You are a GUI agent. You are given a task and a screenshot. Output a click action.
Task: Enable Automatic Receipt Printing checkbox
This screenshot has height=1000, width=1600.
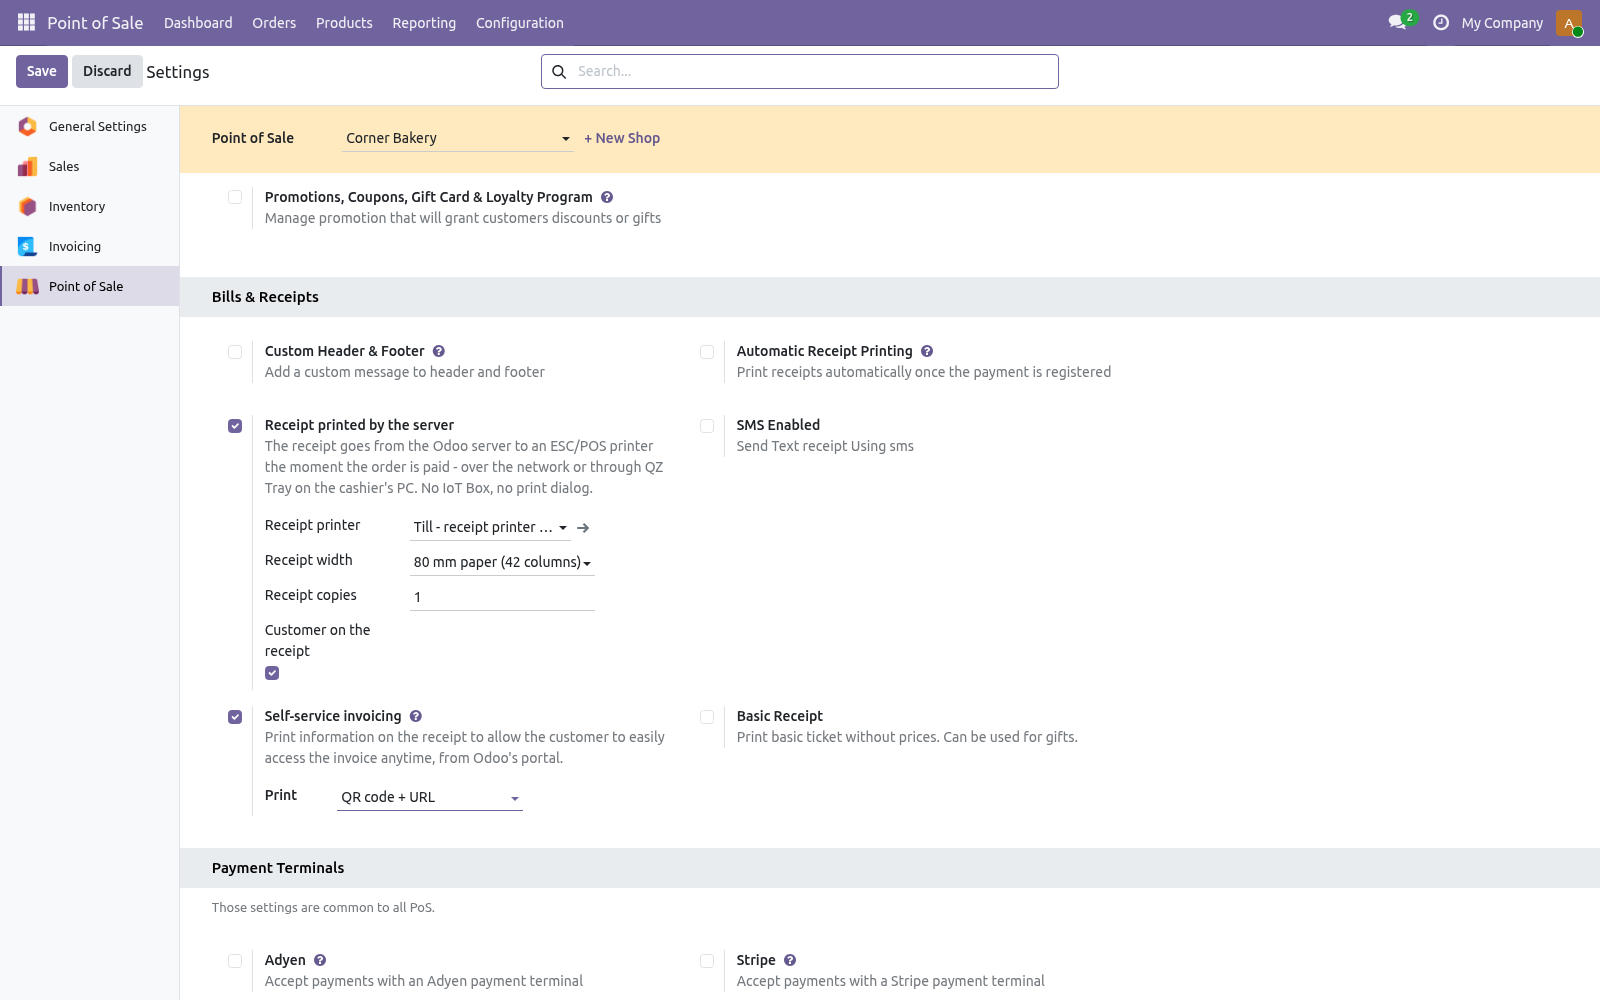707,352
